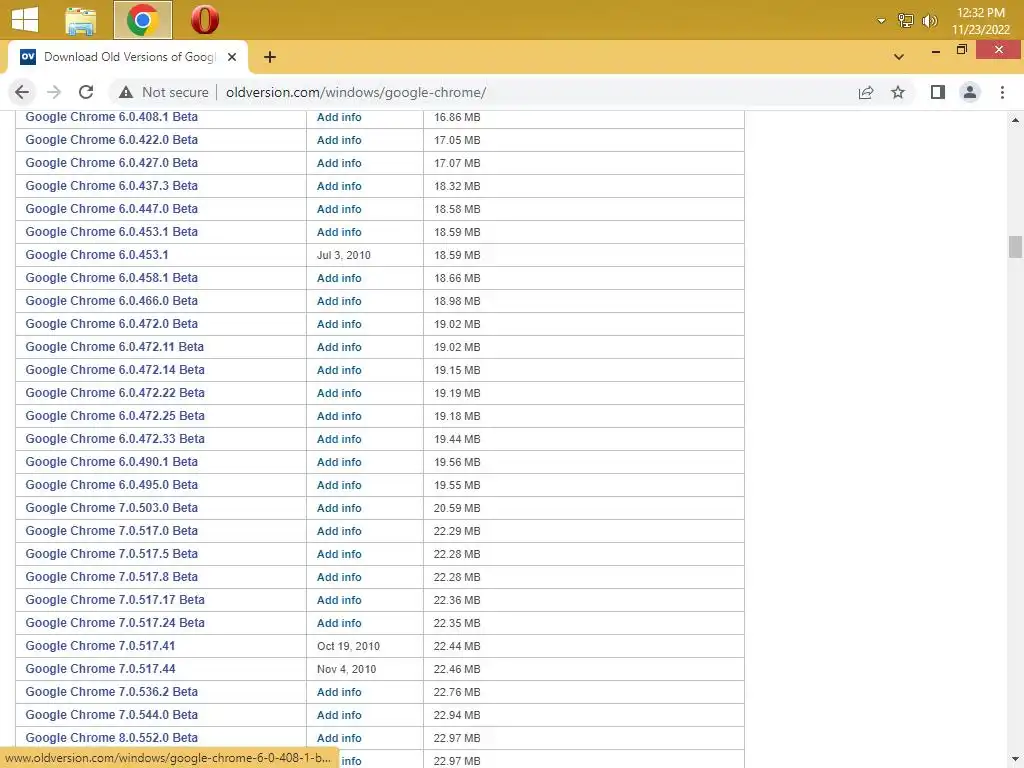Open Google Chrome 6.0.490.1 Beta link
The height and width of the screenshot is (768, 1024).
click(x=111, y=461)
